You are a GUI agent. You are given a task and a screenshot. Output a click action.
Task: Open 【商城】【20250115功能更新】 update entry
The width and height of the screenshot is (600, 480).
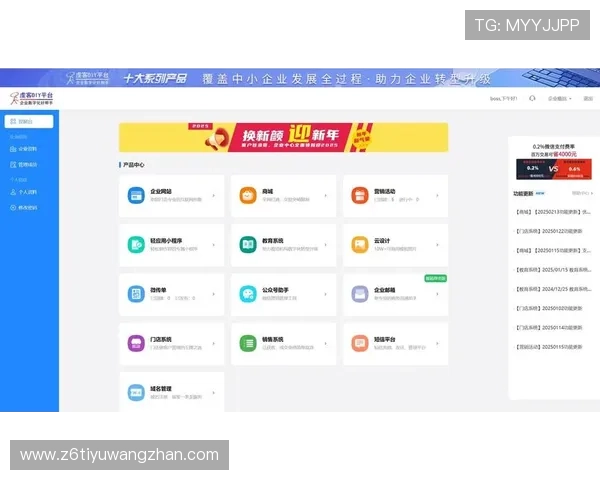point(553,250)
